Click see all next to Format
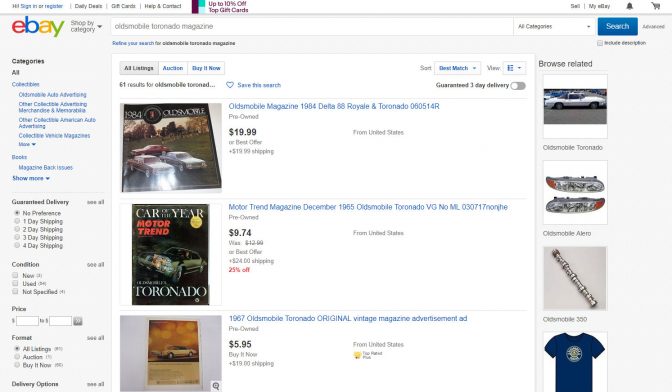 coord(95,338)
